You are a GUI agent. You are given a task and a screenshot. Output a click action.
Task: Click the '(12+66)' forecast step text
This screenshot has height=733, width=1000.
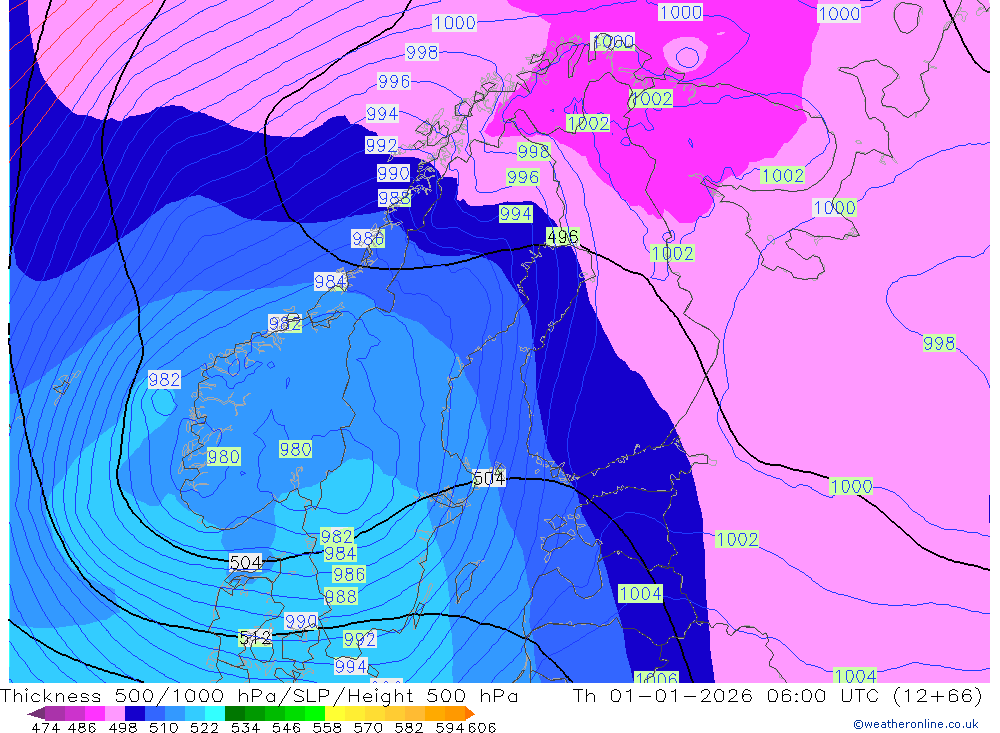point(938,695)
